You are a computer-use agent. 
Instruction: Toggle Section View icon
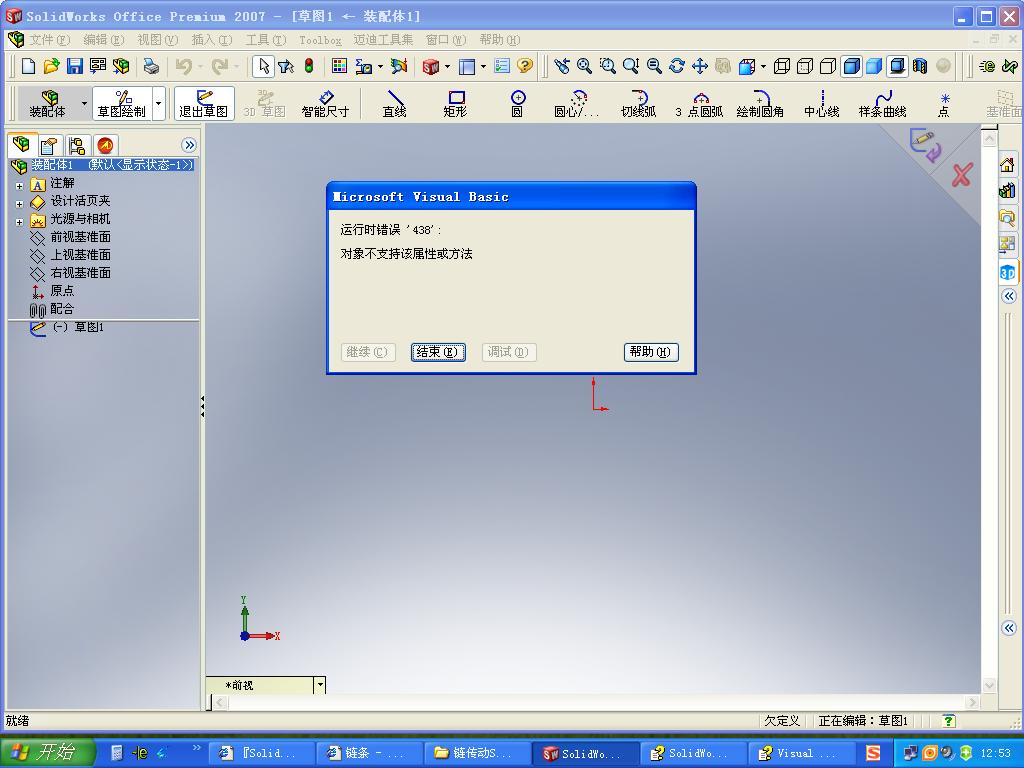tap(920, 66)
